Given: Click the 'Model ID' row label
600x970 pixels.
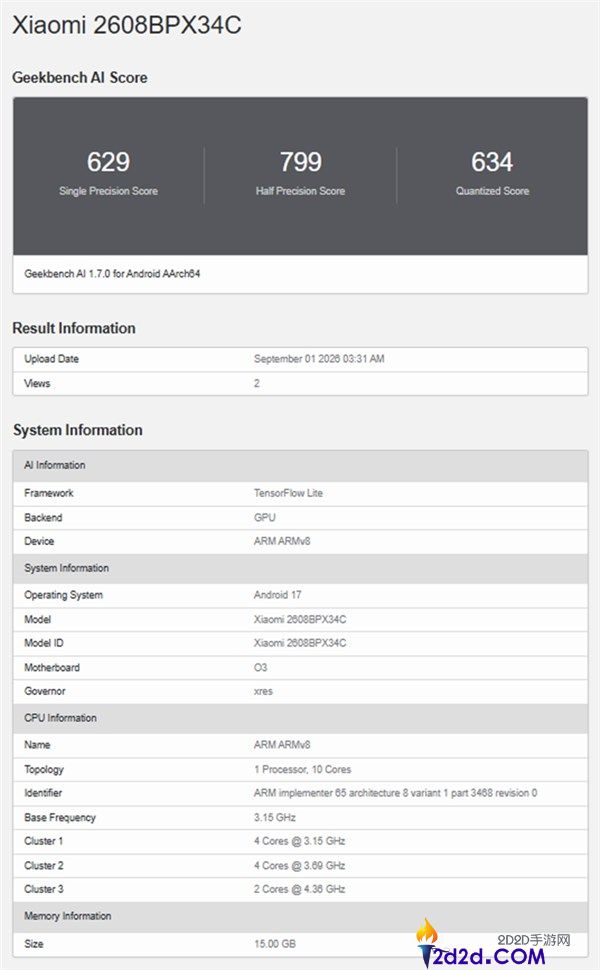Looking at the screenshot, I should 44,643.
